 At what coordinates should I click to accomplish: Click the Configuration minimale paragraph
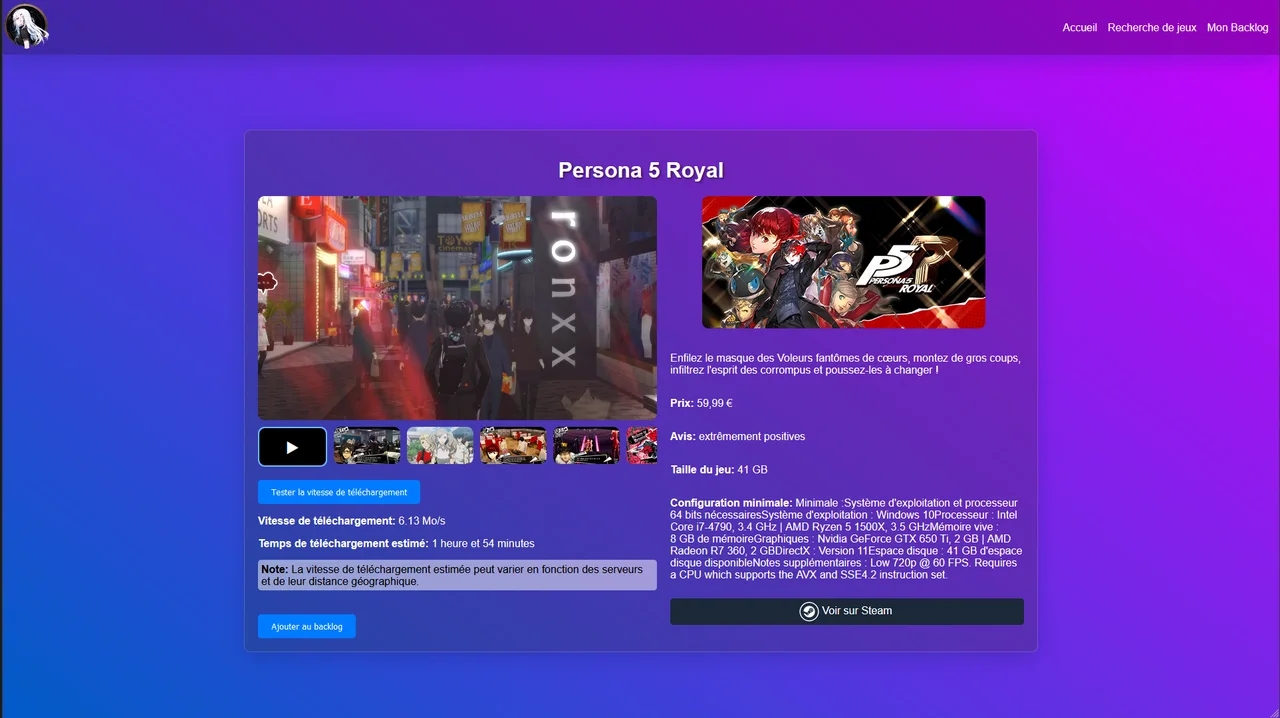click(x=847, y=539)
